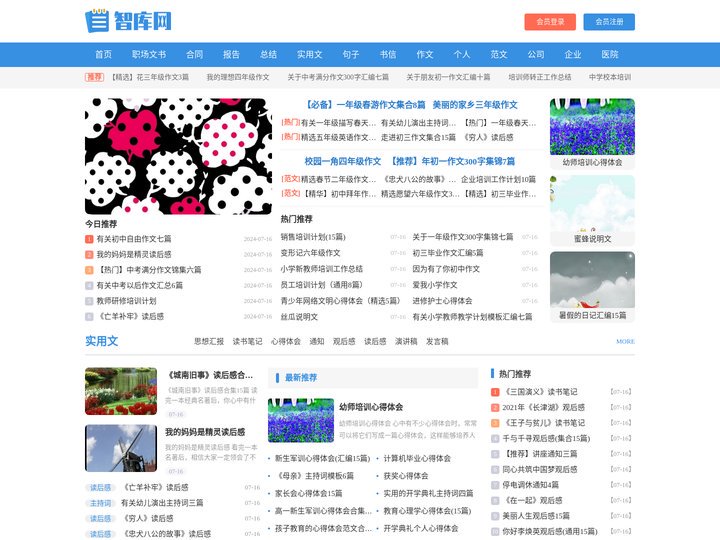720x540 pixels.
Task: Click the 蜜蜂说明文 sidebar thumbnail
Action: point(592,210)
